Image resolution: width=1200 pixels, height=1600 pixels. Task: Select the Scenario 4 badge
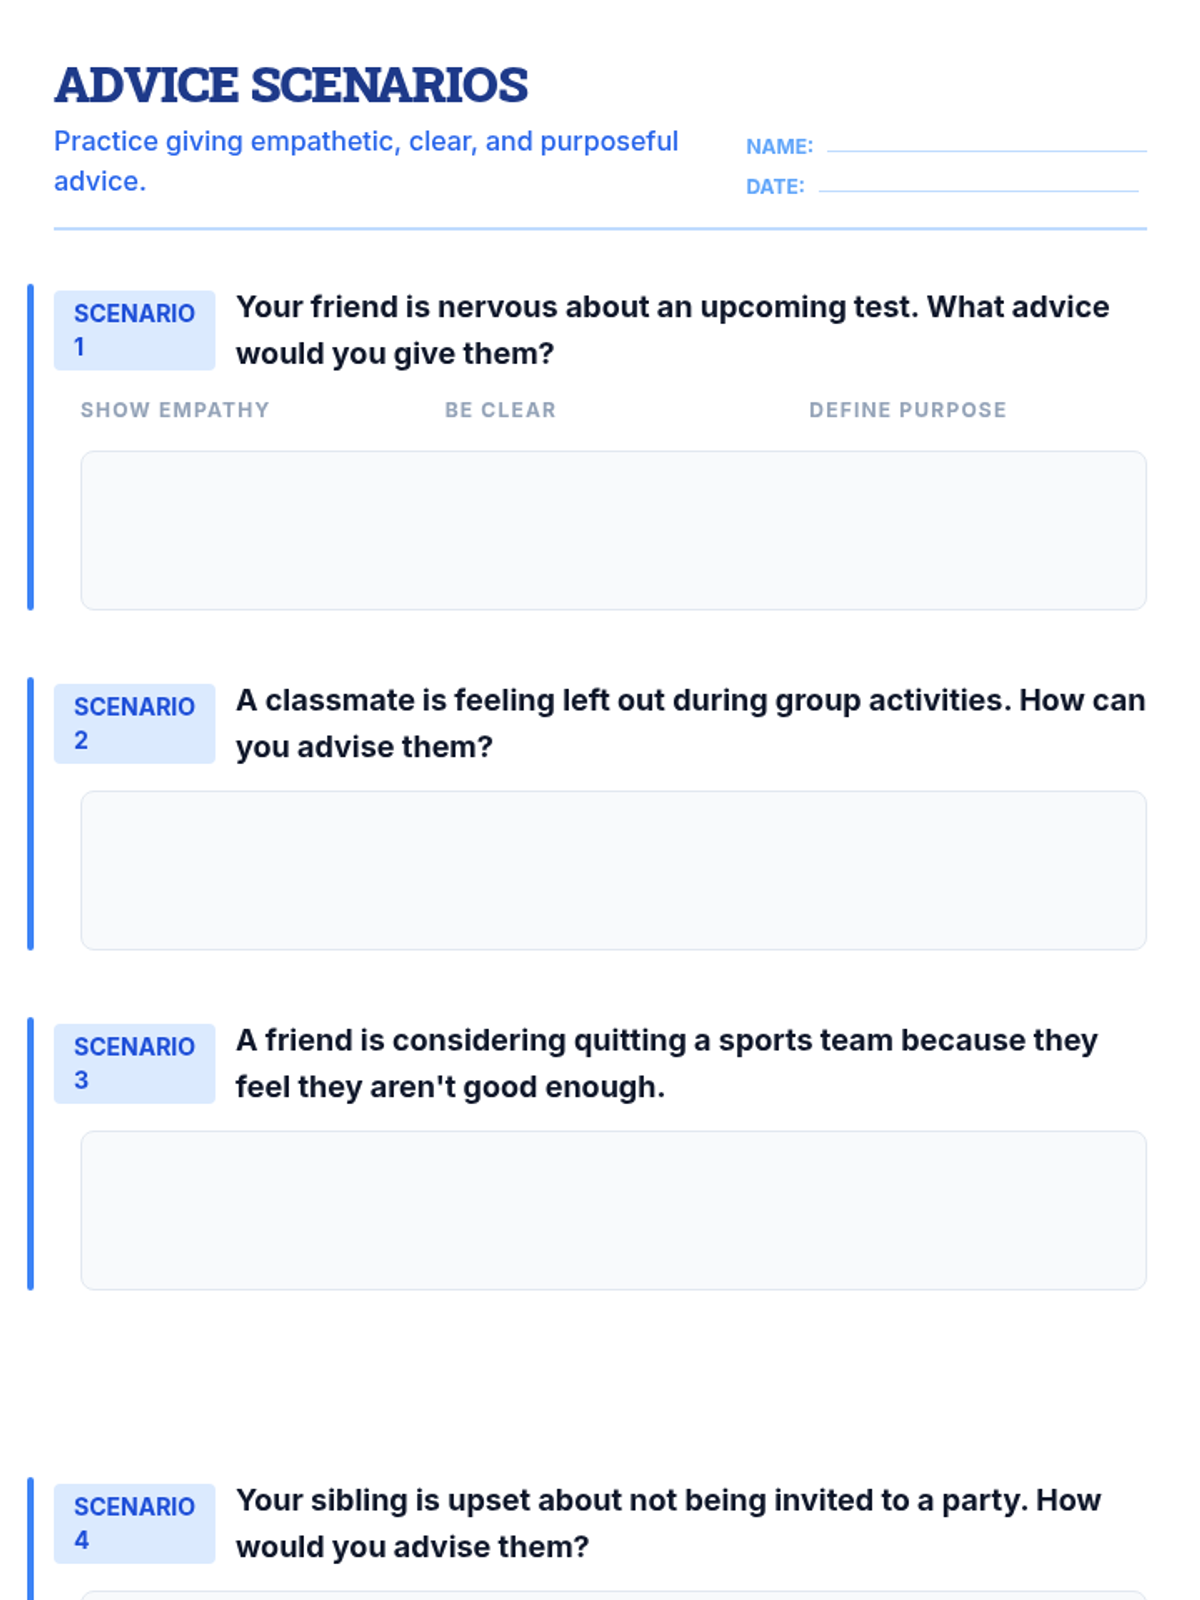(134, 1523)
